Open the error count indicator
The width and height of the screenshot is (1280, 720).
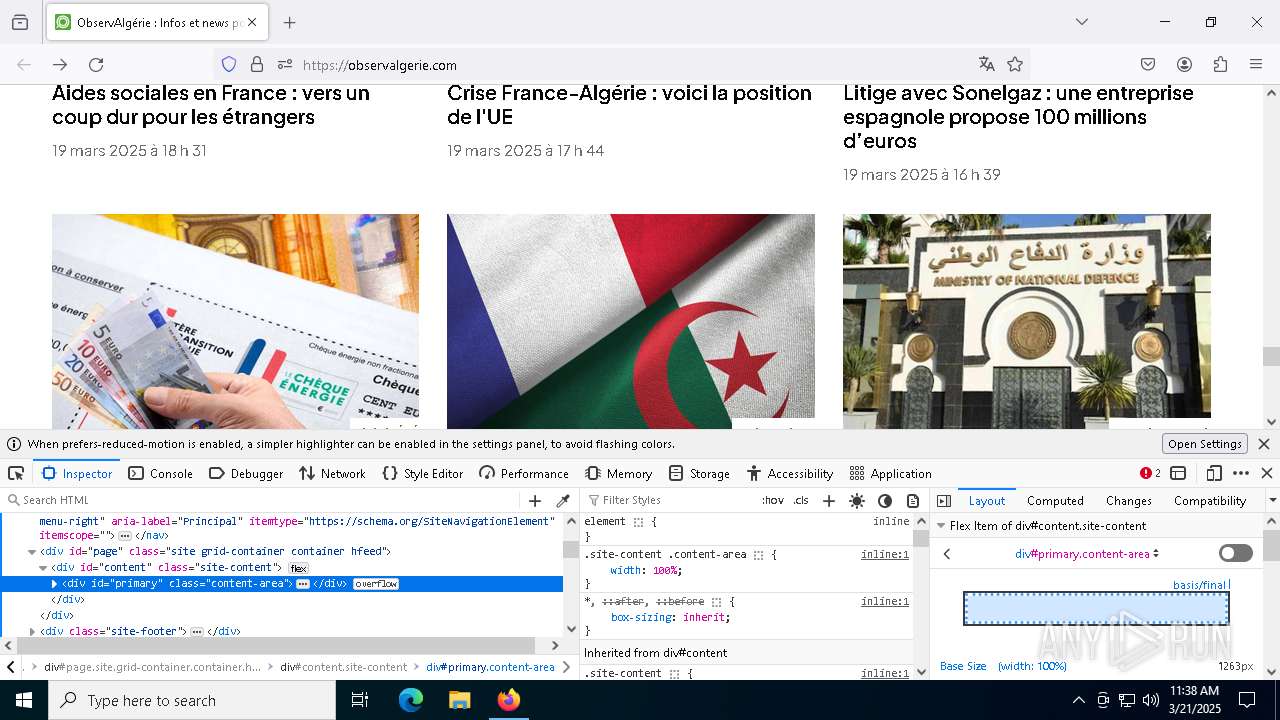[1151, 473]
